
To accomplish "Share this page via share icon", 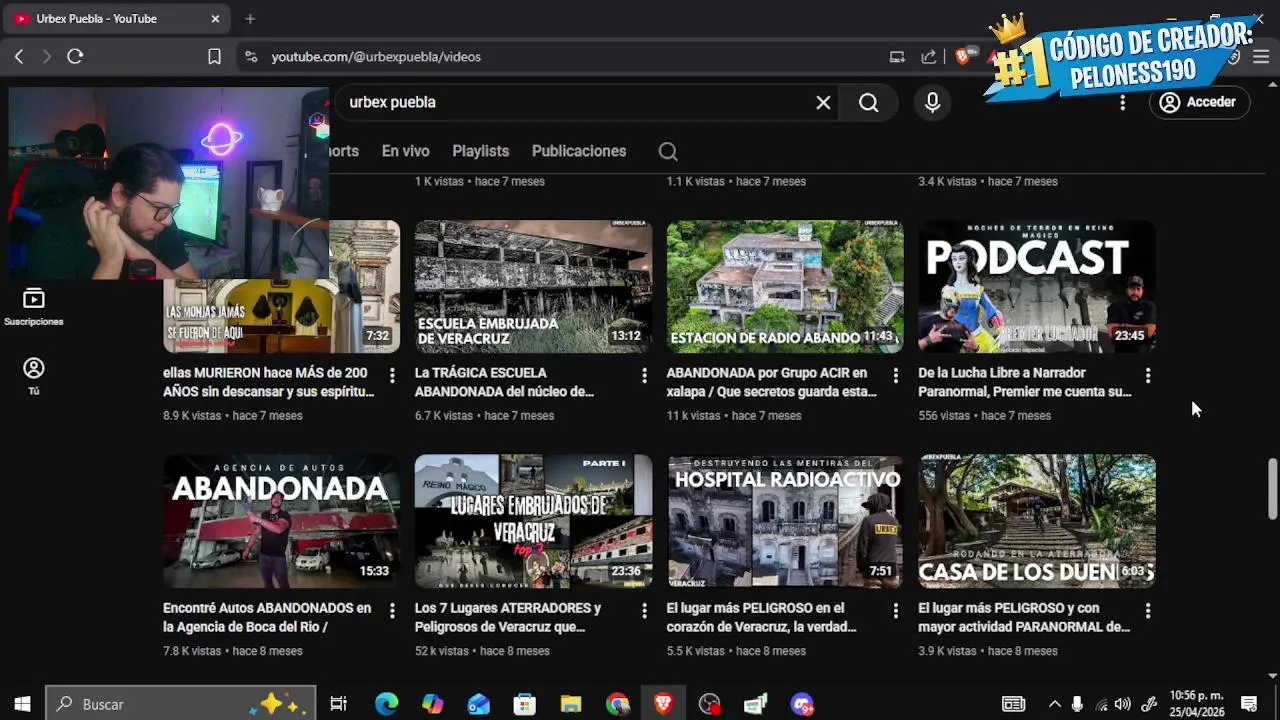I will pos(929,57).
